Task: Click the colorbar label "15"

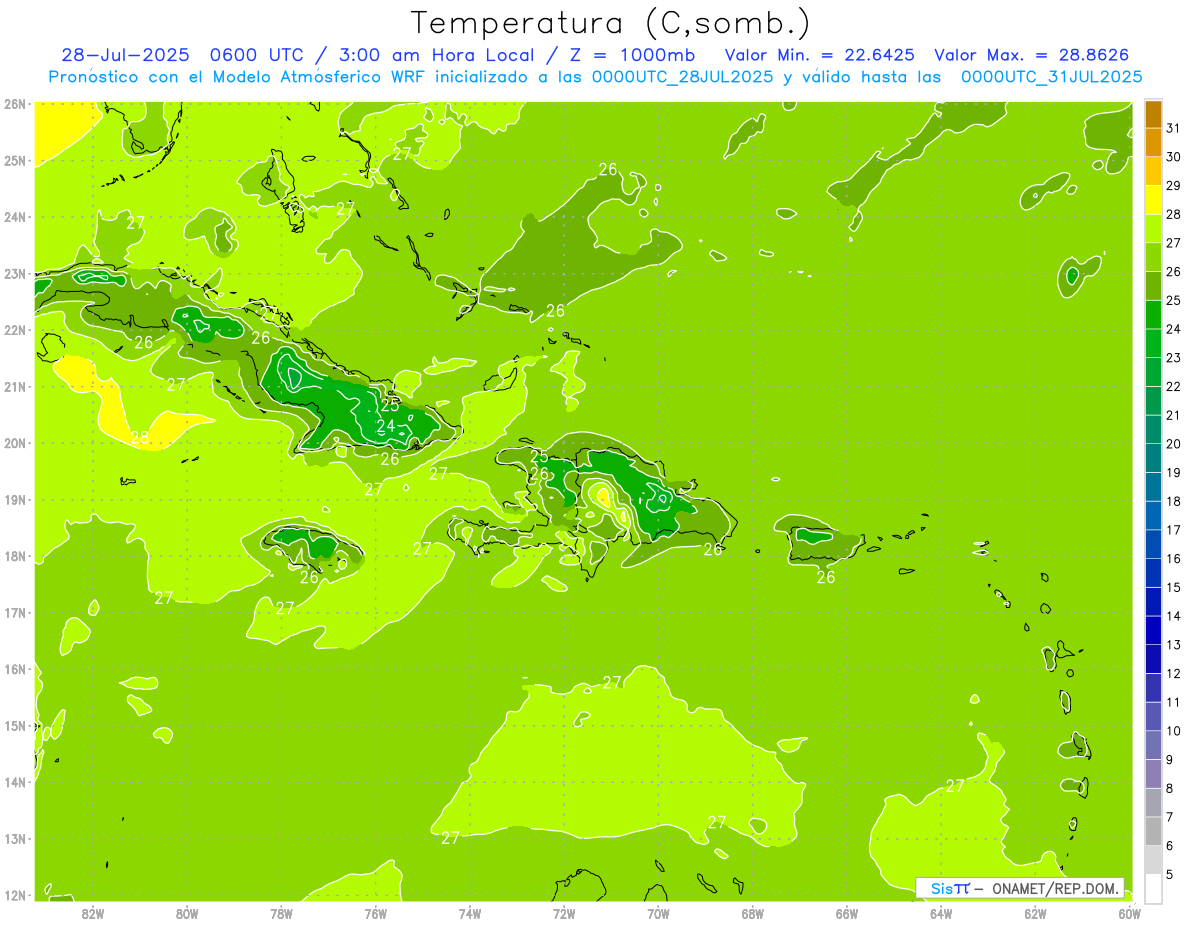Action: pos(1174,587)
